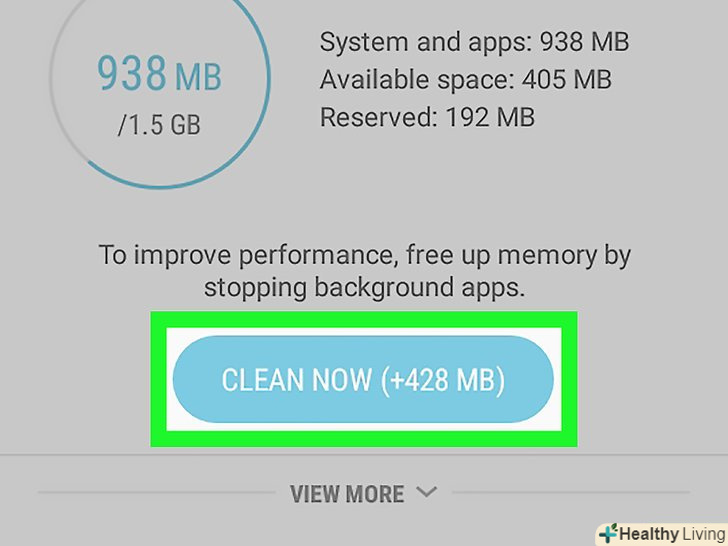This screenshot has width=728, height=546.
Task: Click the divider line left of VIEW MORE
Action: 157,492
